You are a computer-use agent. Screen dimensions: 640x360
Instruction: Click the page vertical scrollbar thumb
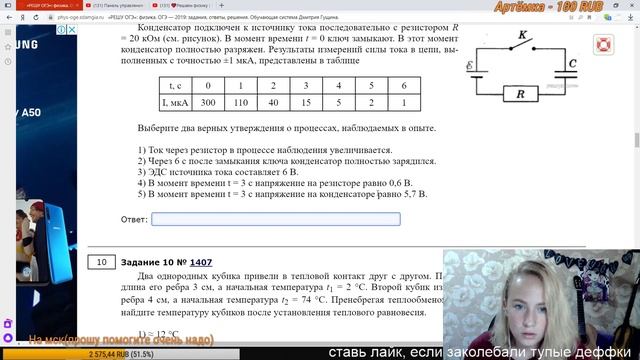pyautogui.click(x=637, y=140)
